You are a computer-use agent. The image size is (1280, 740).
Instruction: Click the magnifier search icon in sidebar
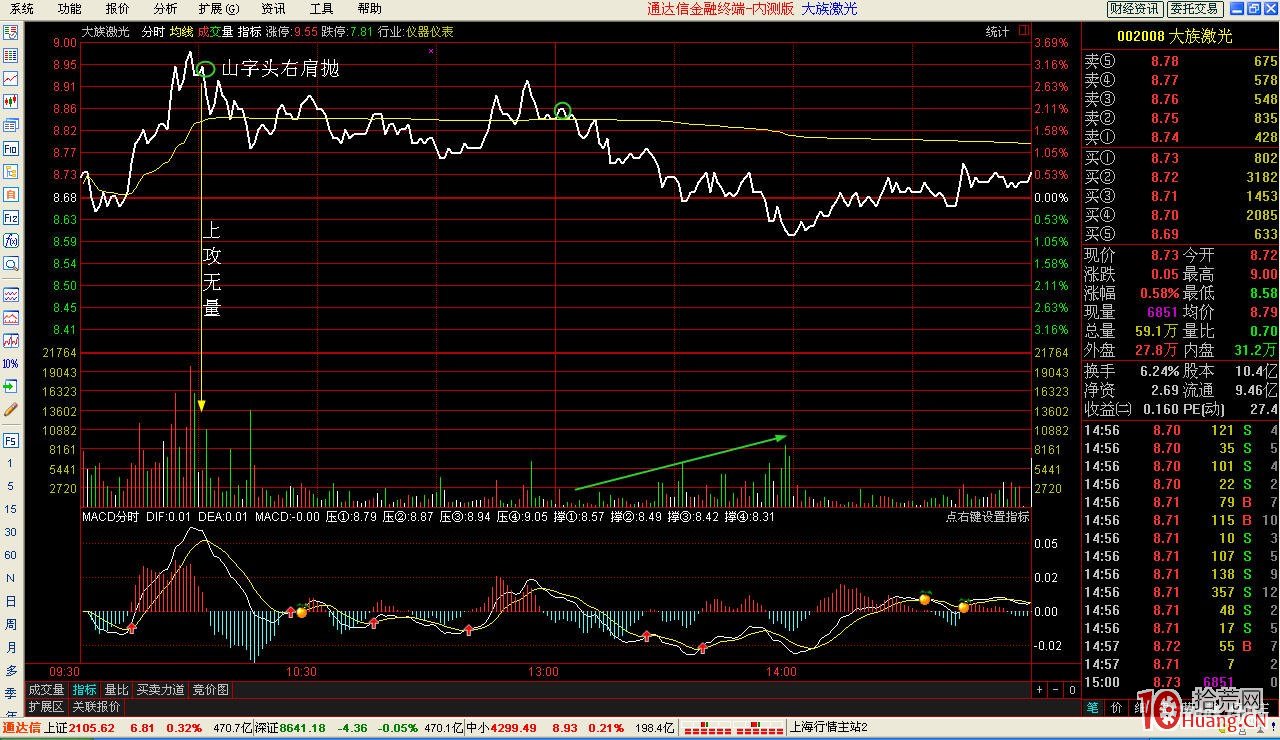click(x=11, y=264)
